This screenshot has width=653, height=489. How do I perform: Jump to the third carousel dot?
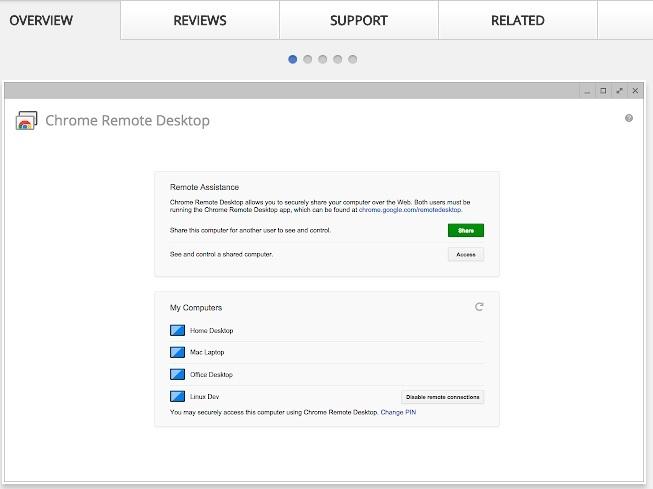click(x=322, y=59)
